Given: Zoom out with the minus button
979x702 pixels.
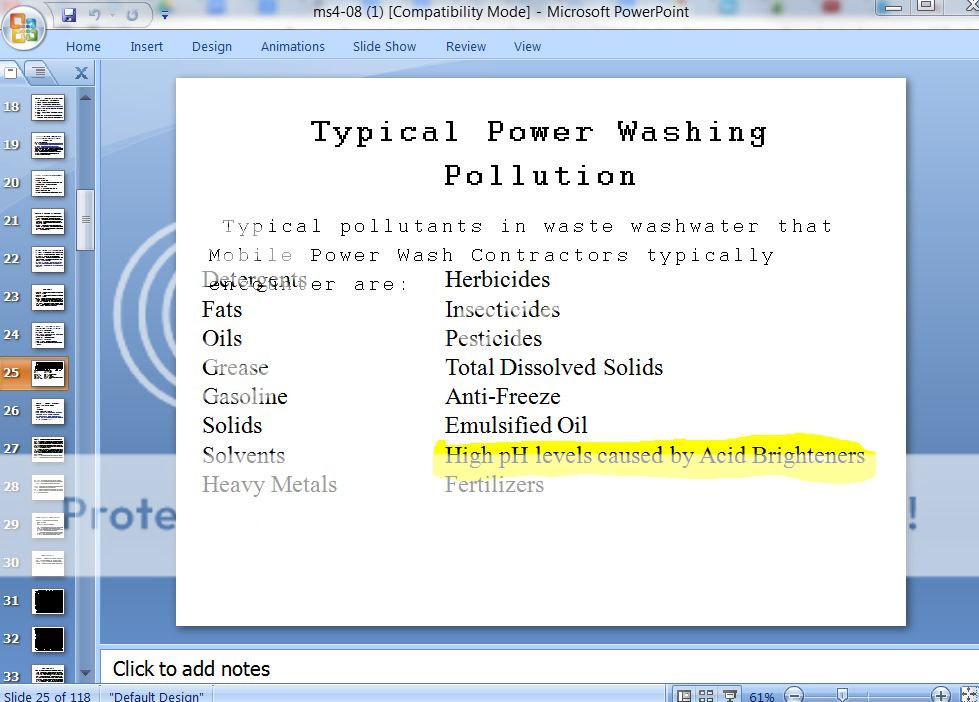Looking at the screenshot, I should [x=794, y=695].
